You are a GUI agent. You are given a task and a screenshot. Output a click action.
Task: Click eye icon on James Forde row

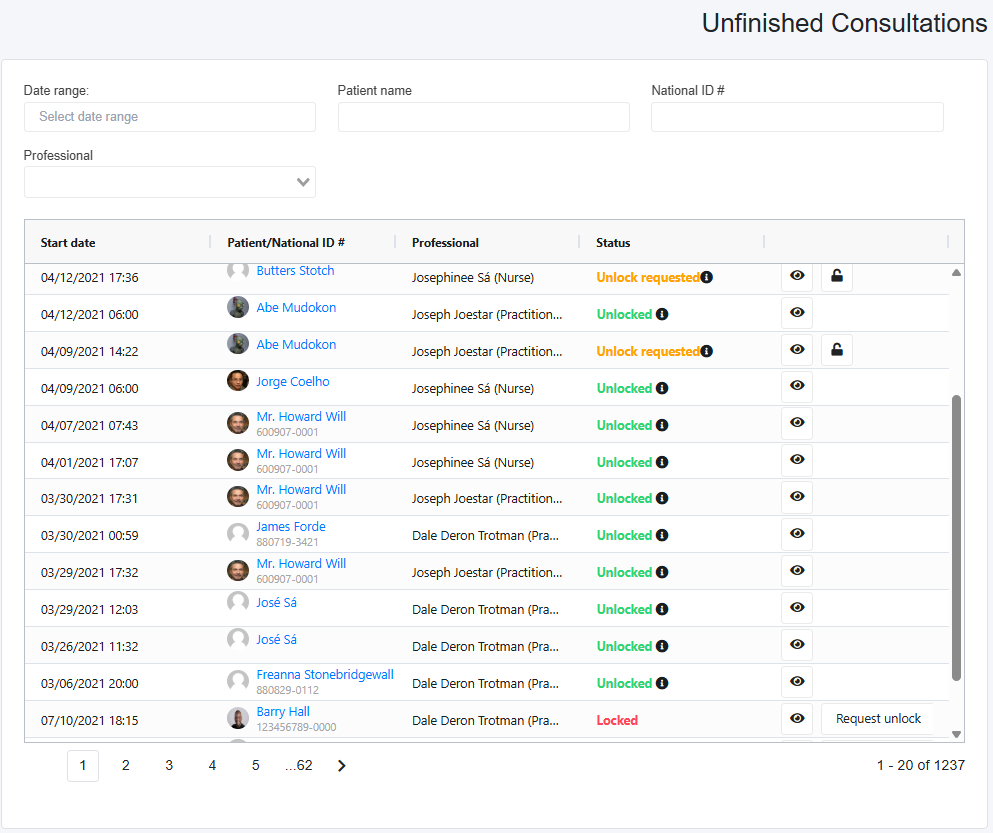tap(797, 534)
